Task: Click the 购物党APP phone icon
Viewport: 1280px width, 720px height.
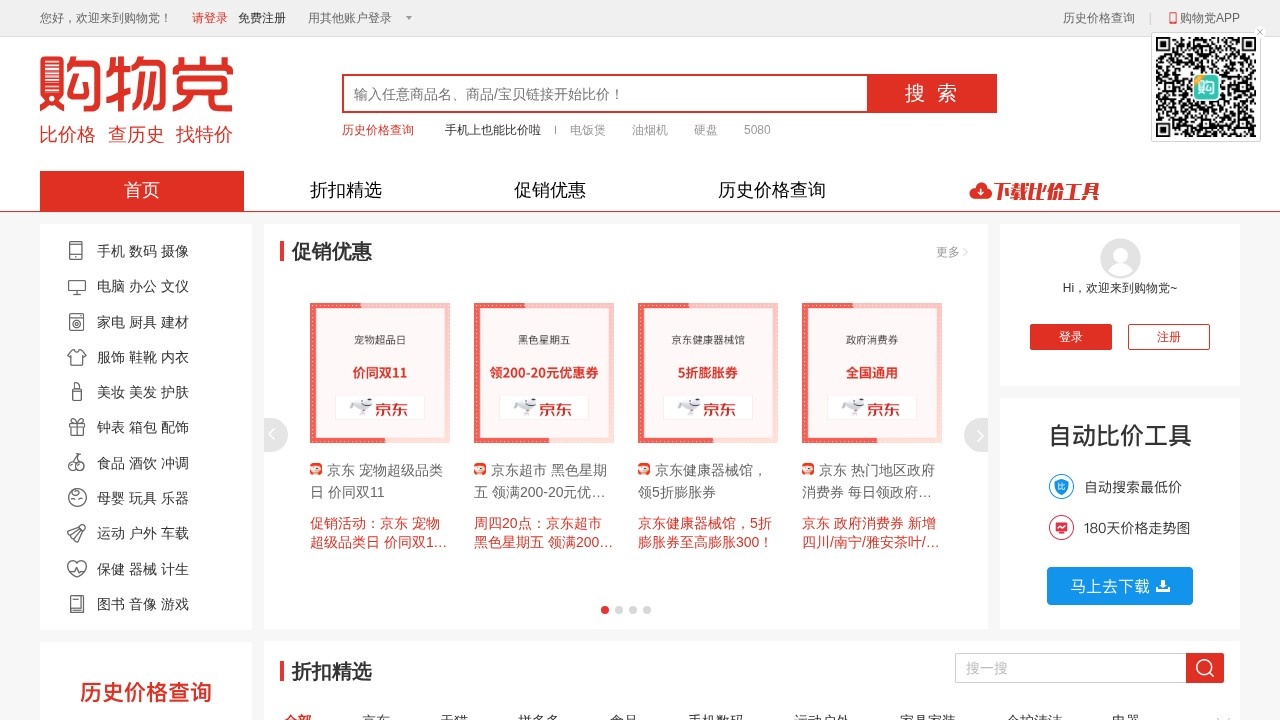Action: [x=1173, y=18]
